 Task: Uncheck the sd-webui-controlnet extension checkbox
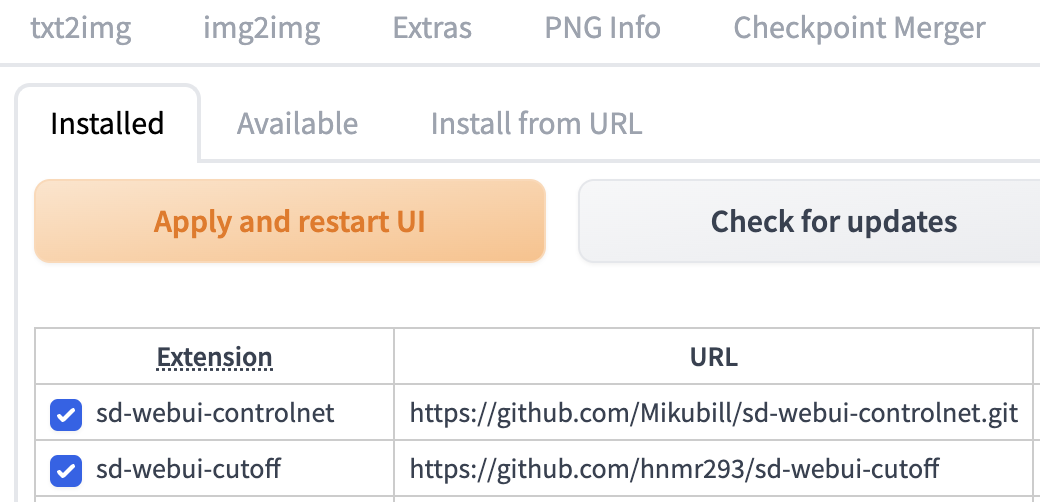pyautogui.click(x=66, y=414)
